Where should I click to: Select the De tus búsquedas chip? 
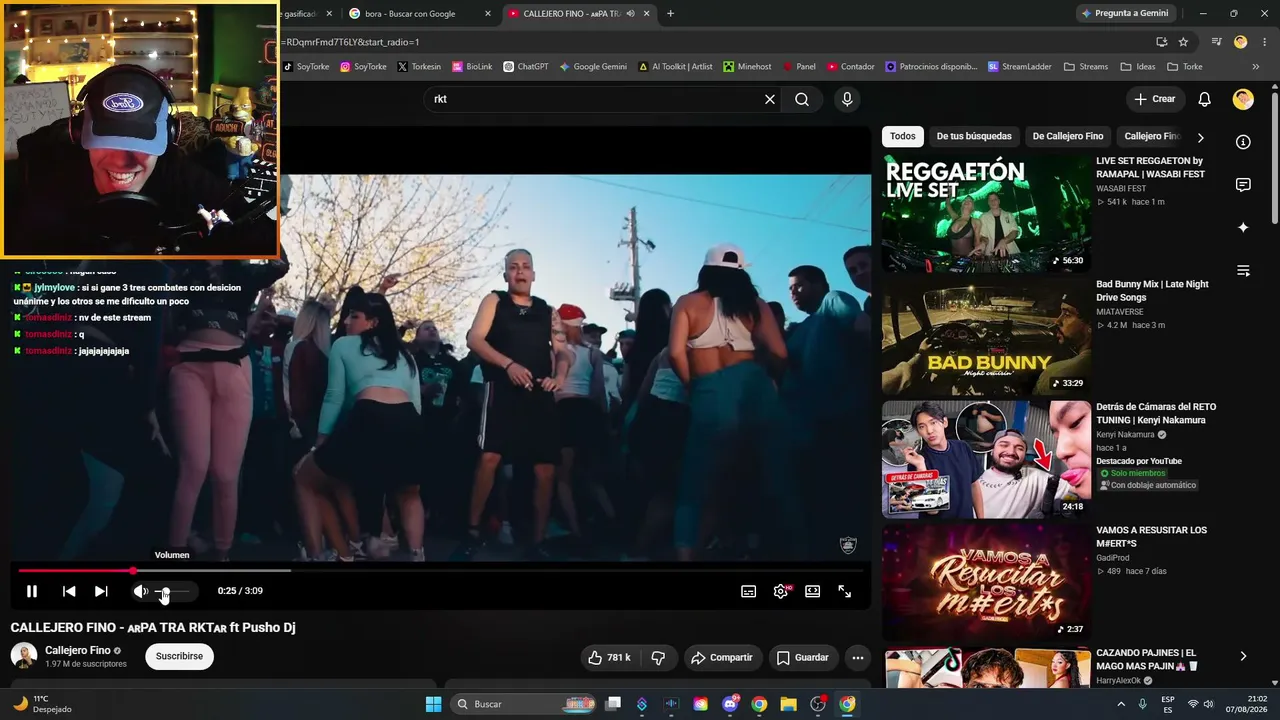974,136
